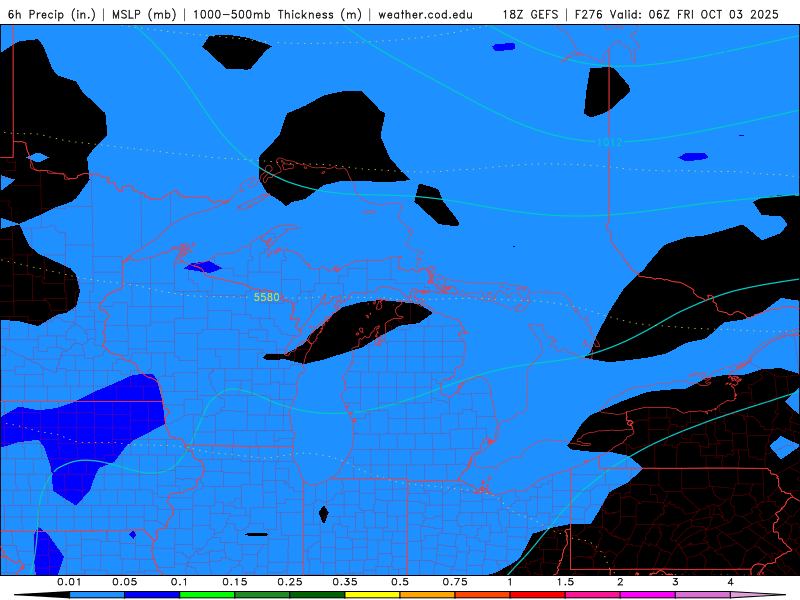Image resolution: width=800 pixels, height=600 pixels.
Task: Select the black legend color swatch
Action: click(42, 595)
